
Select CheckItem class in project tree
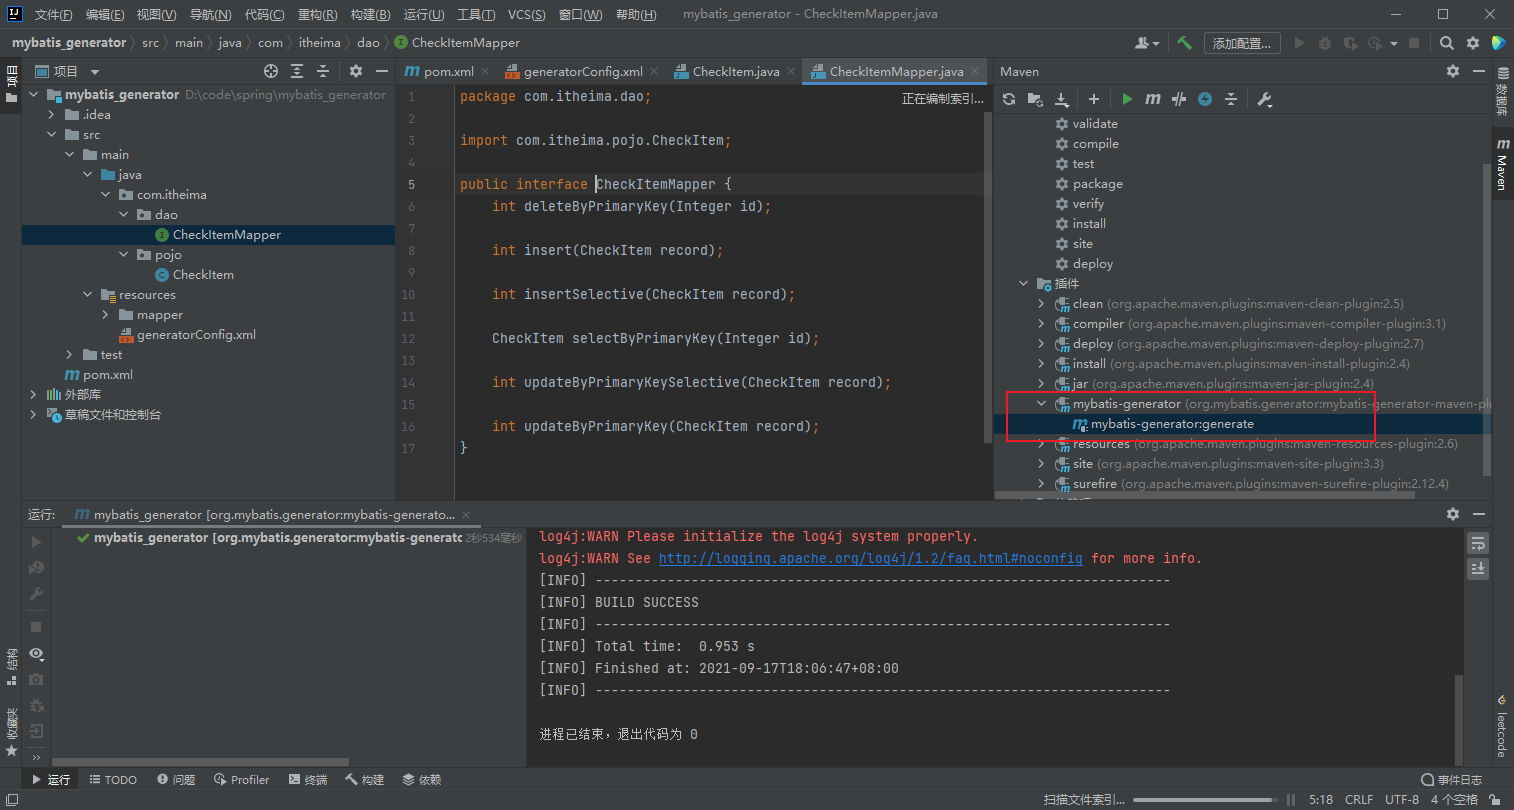tap(203, 275)
